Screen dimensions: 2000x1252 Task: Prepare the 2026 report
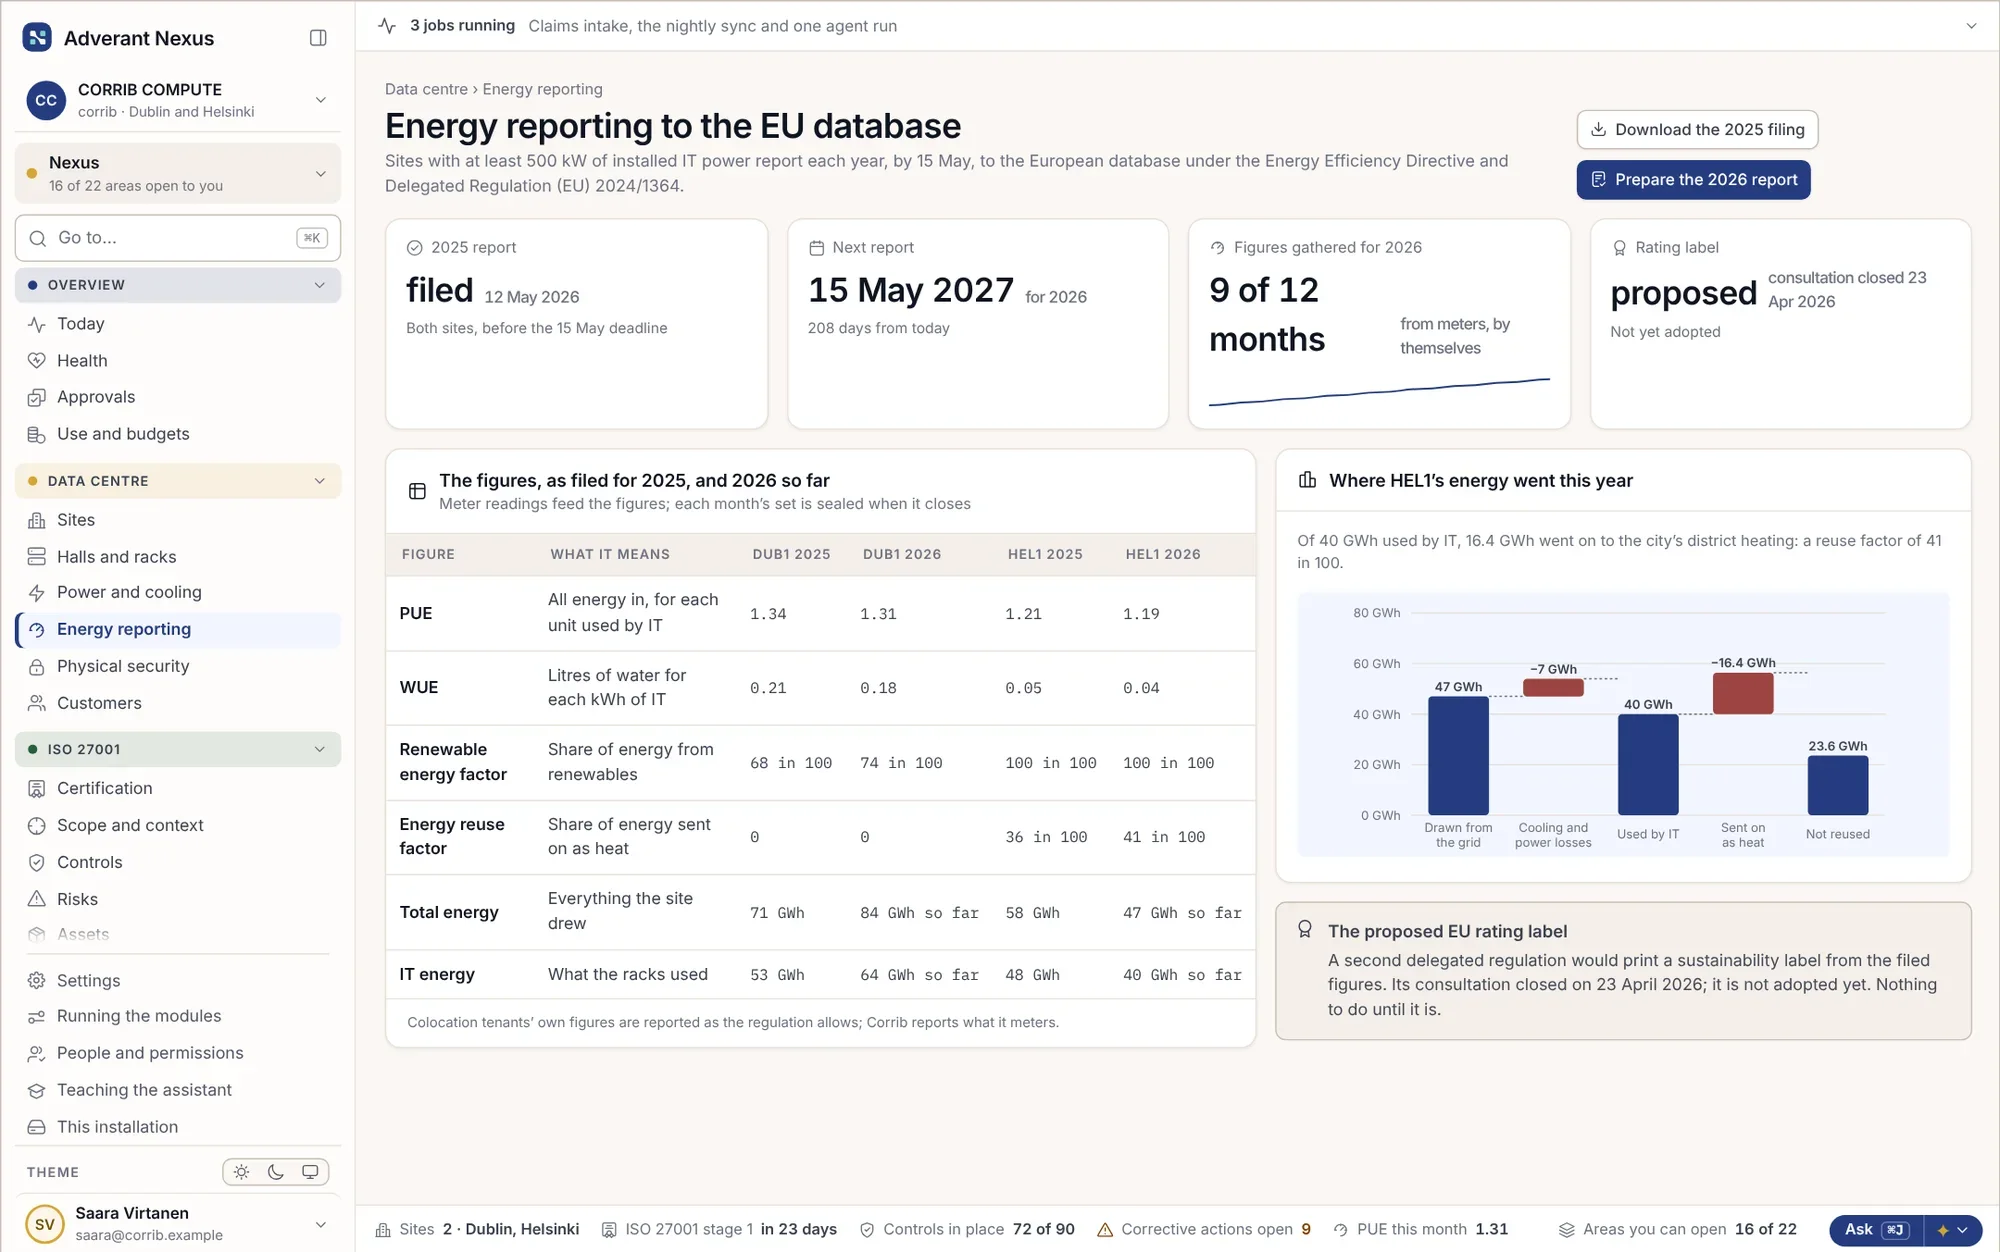tap(1693, 180)
